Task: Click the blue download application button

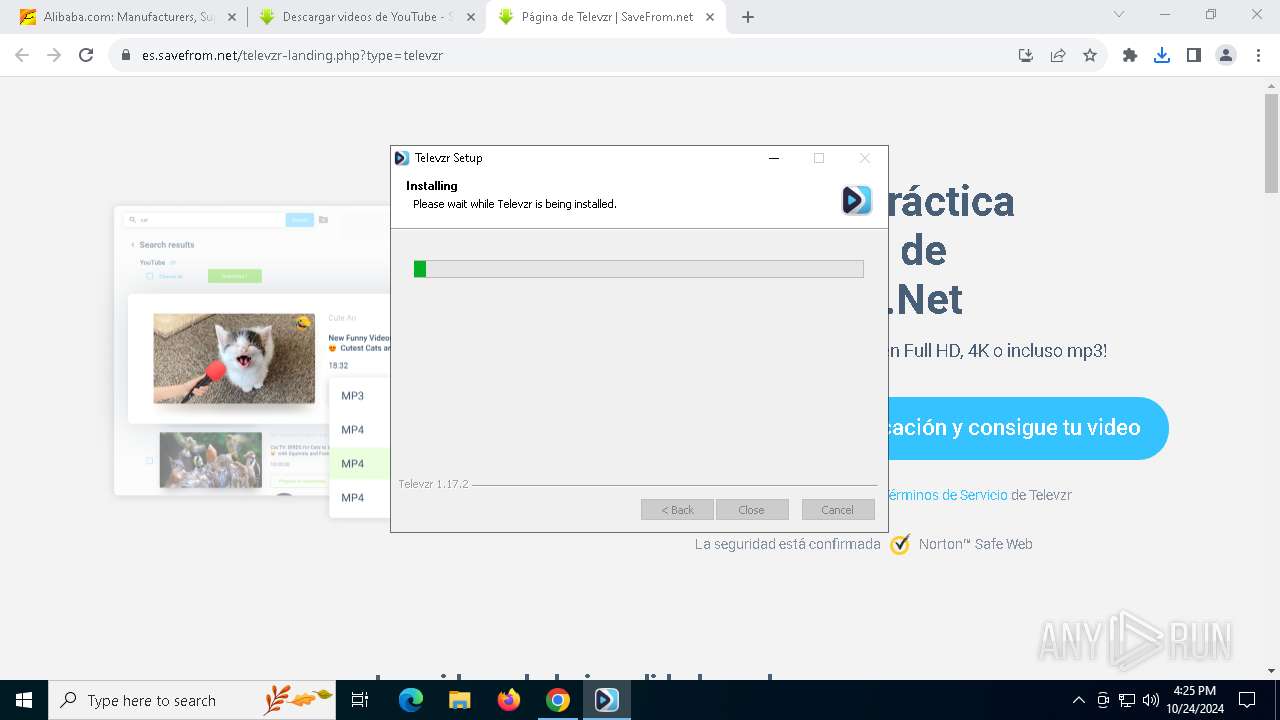Action: [x=1028, y=428]
